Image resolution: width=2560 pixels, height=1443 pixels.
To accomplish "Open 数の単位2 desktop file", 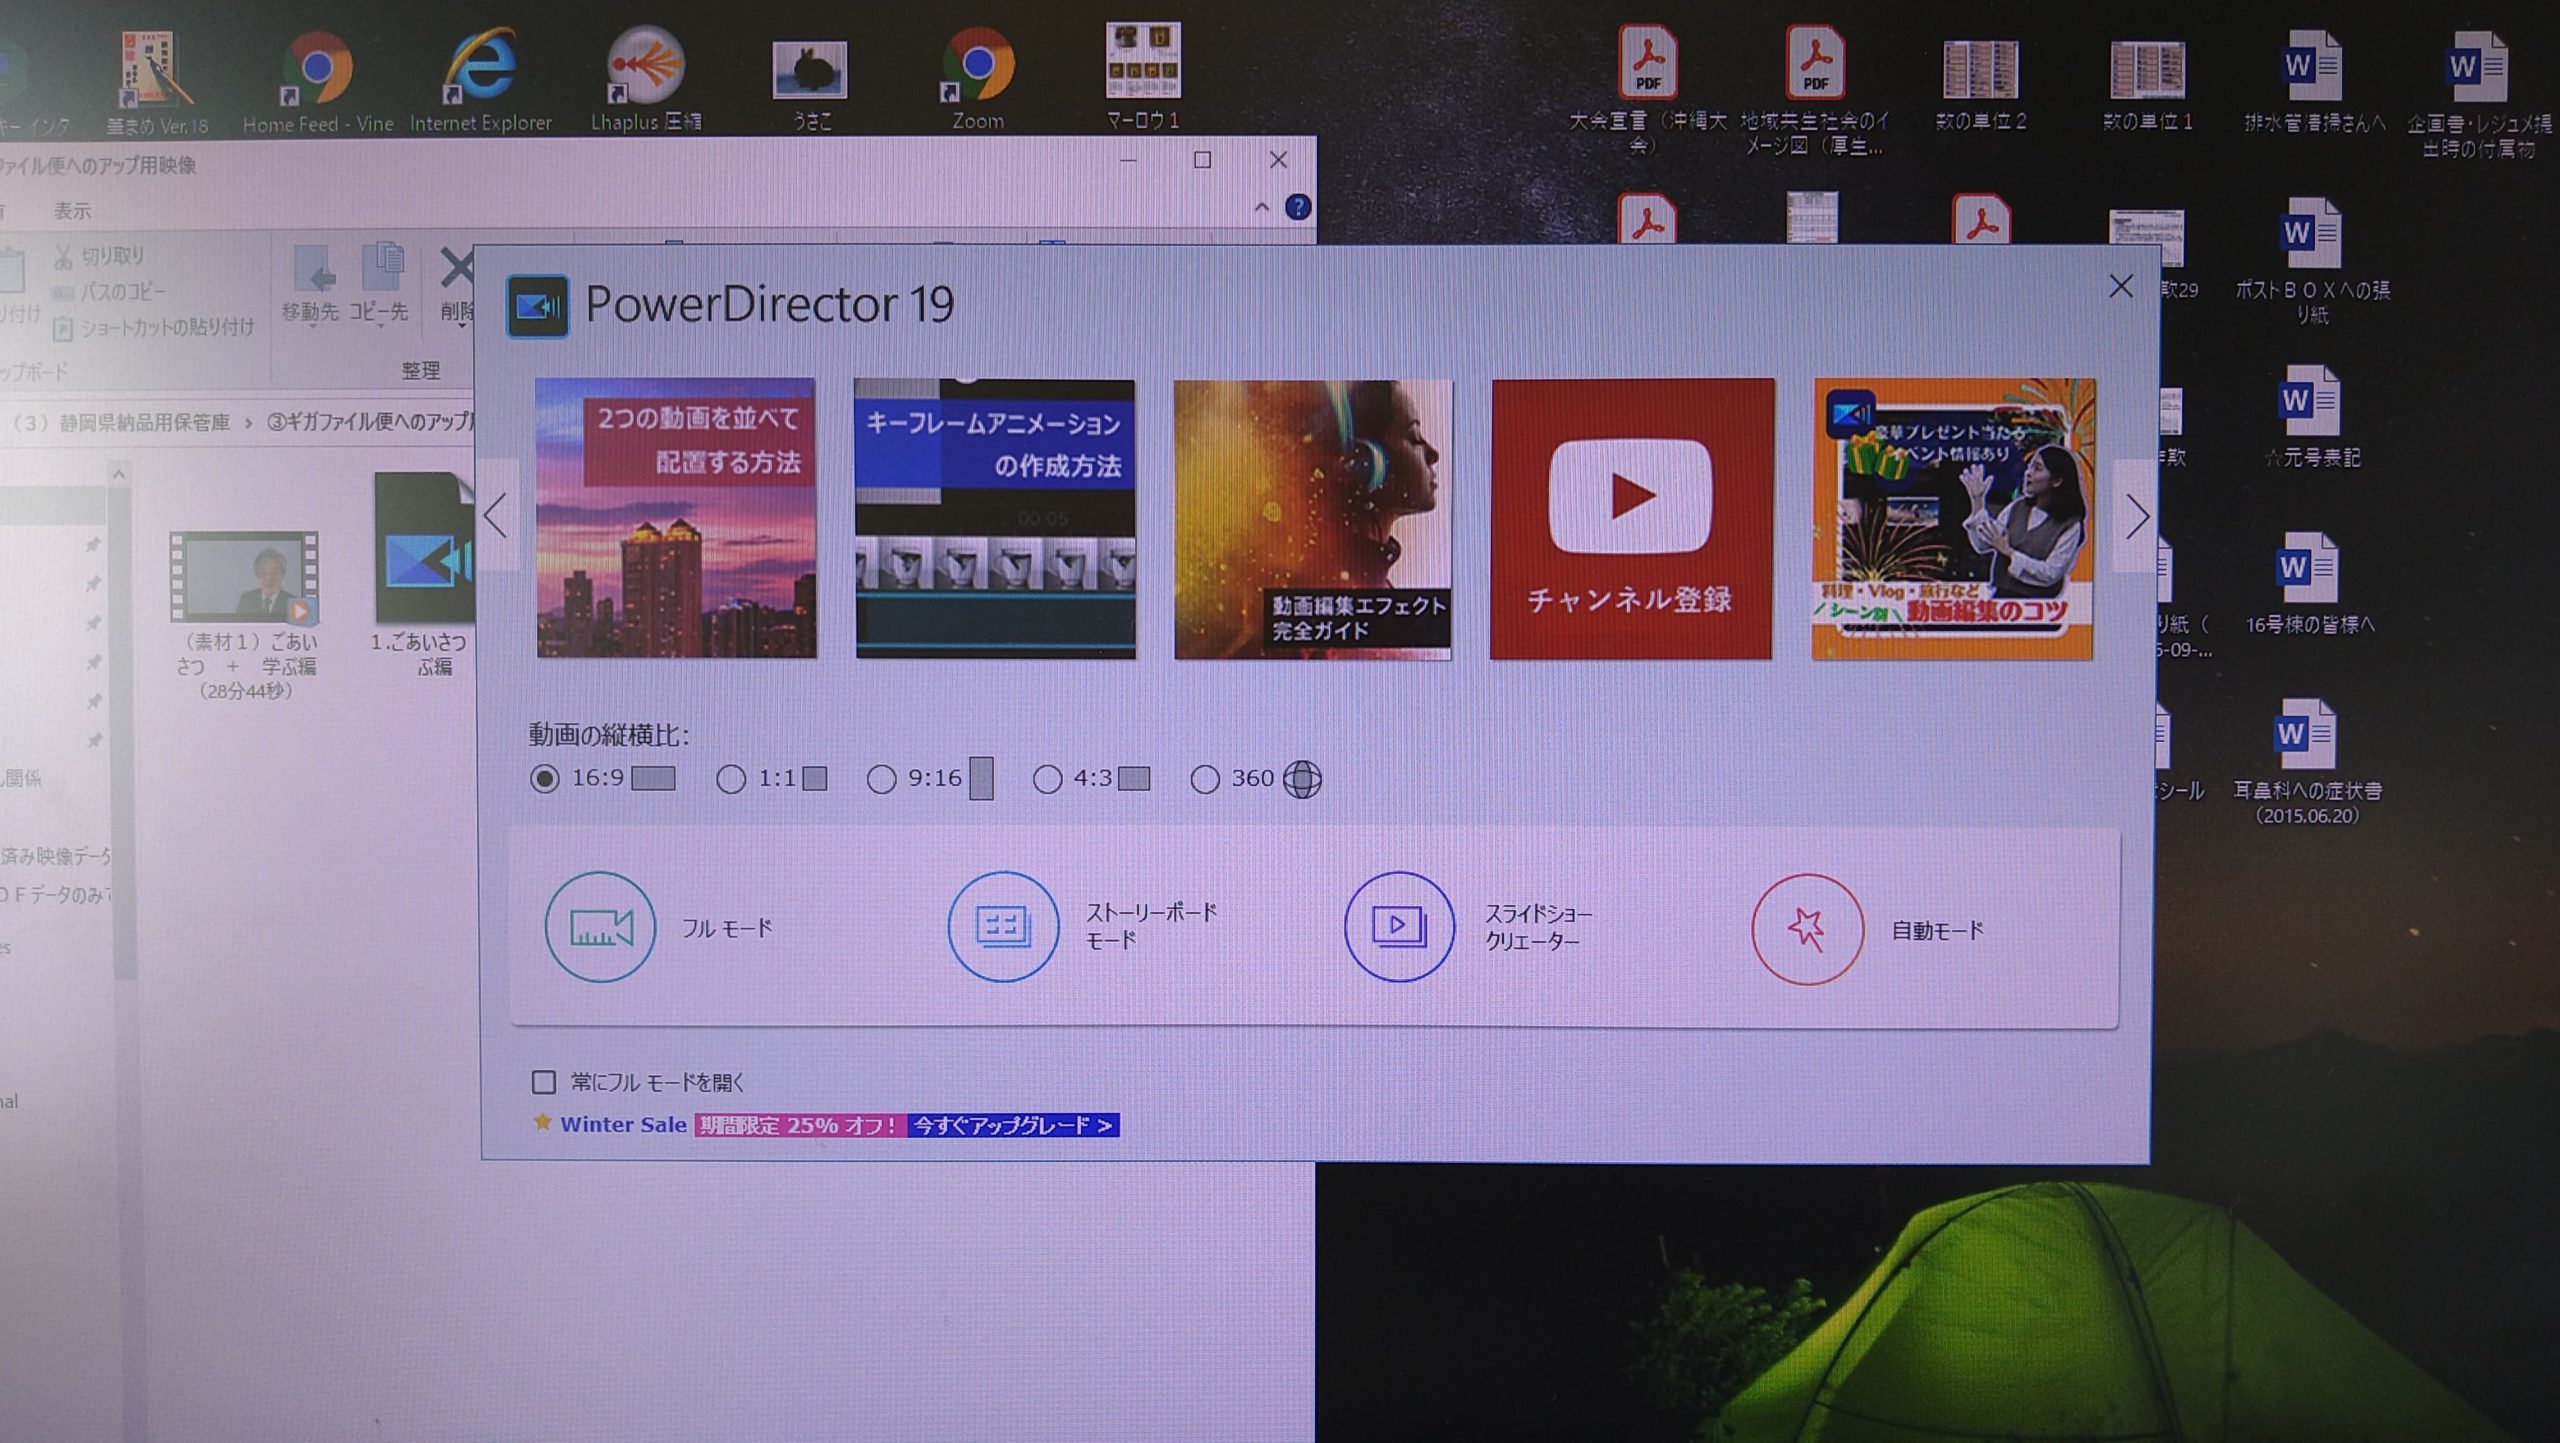I will click(1980, 85).
